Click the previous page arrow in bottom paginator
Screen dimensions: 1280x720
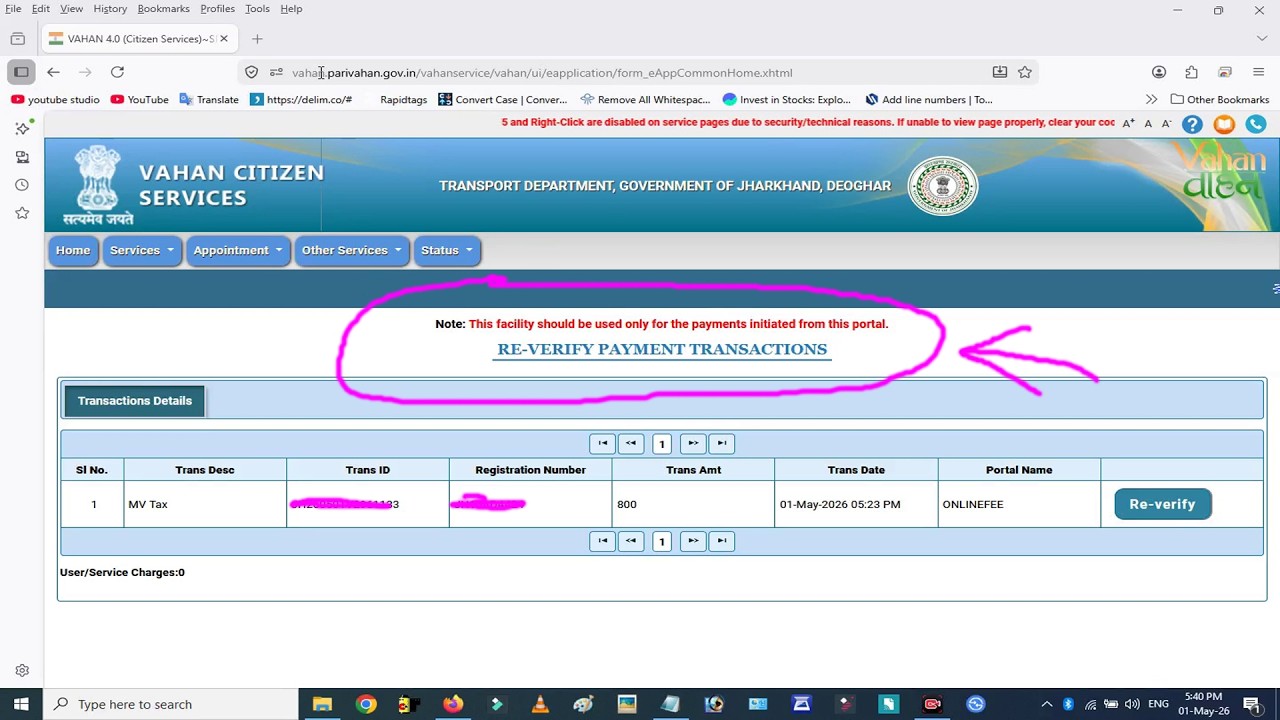pyautogui.click(x=630, y=541)
